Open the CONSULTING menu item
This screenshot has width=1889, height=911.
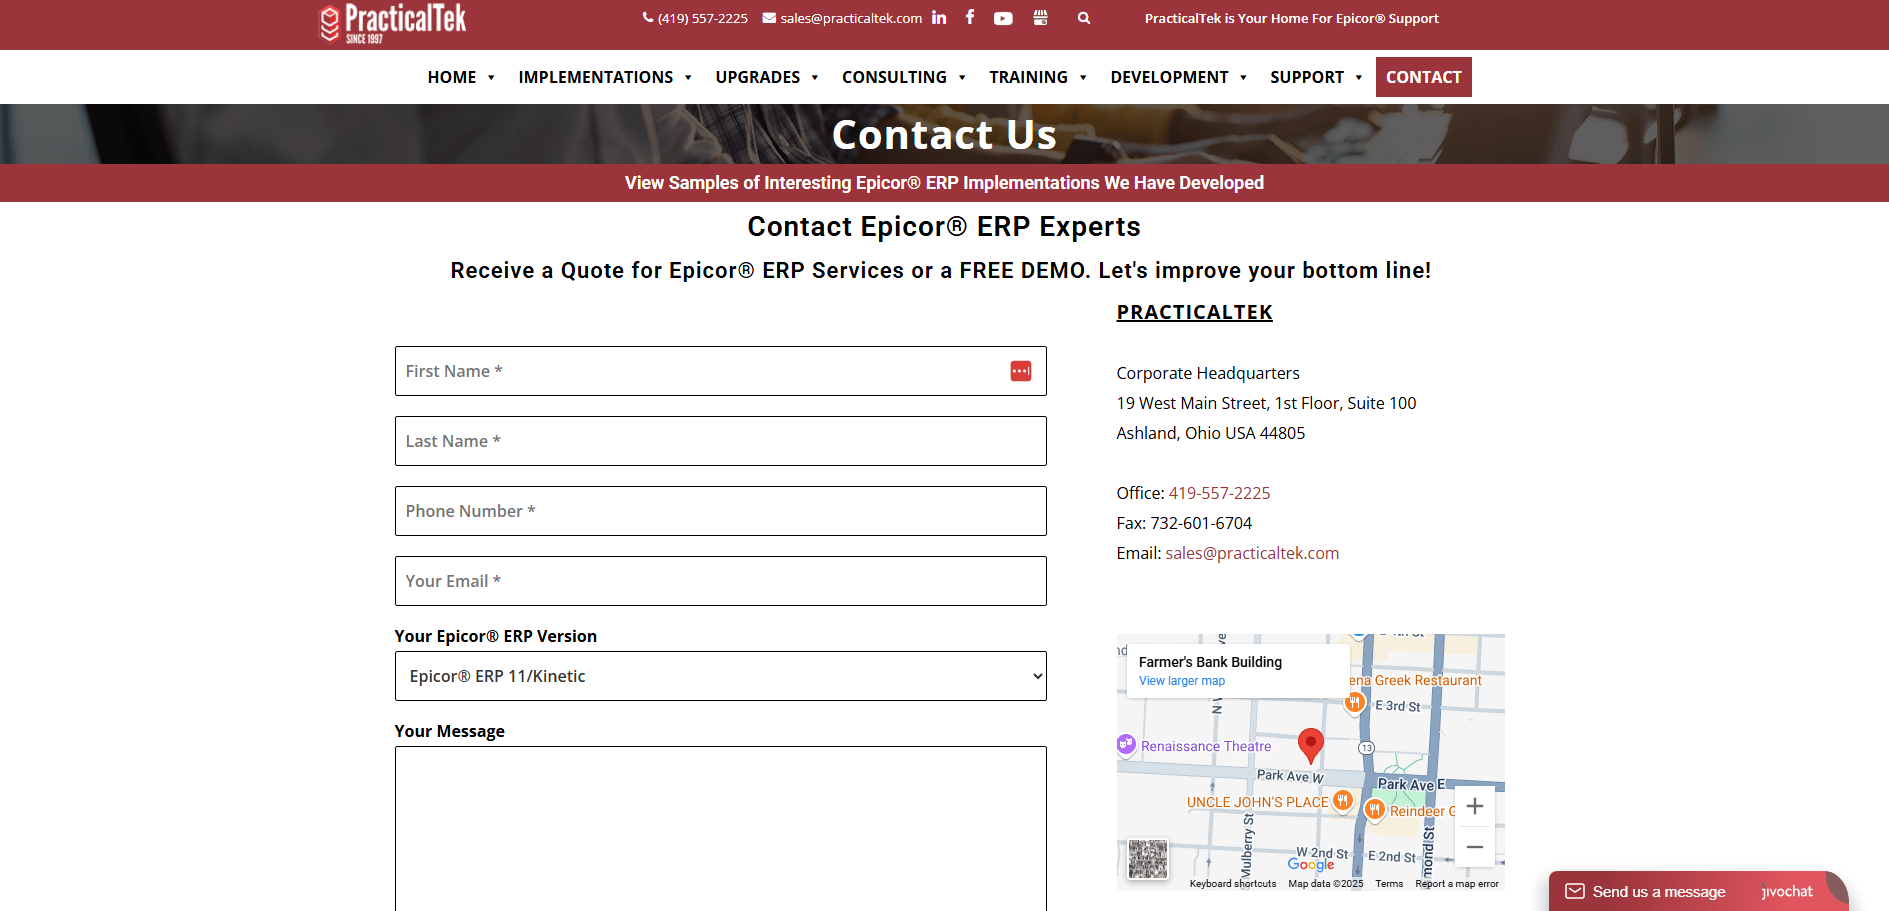coord(894,77)
